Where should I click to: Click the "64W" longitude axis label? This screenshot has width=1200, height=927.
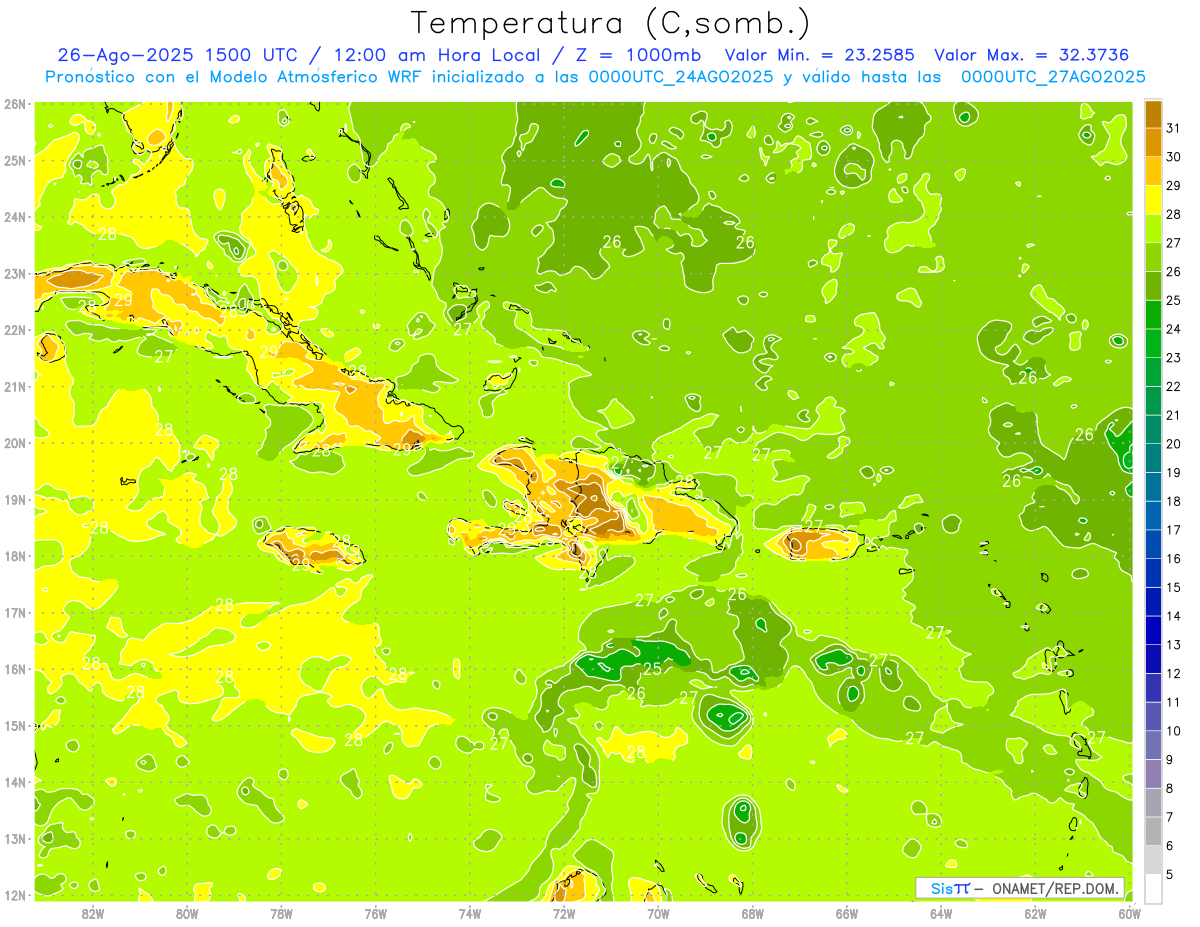(x=941, y=913)
